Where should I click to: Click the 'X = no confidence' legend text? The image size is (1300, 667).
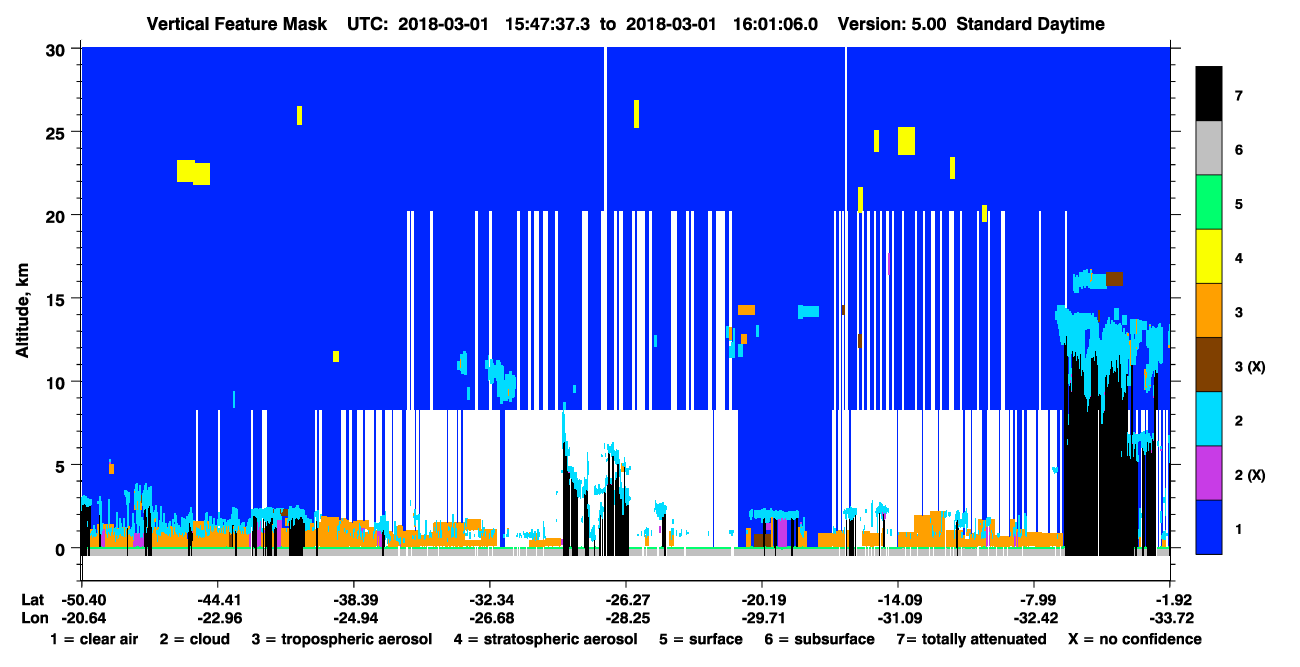pos(1134,639)
